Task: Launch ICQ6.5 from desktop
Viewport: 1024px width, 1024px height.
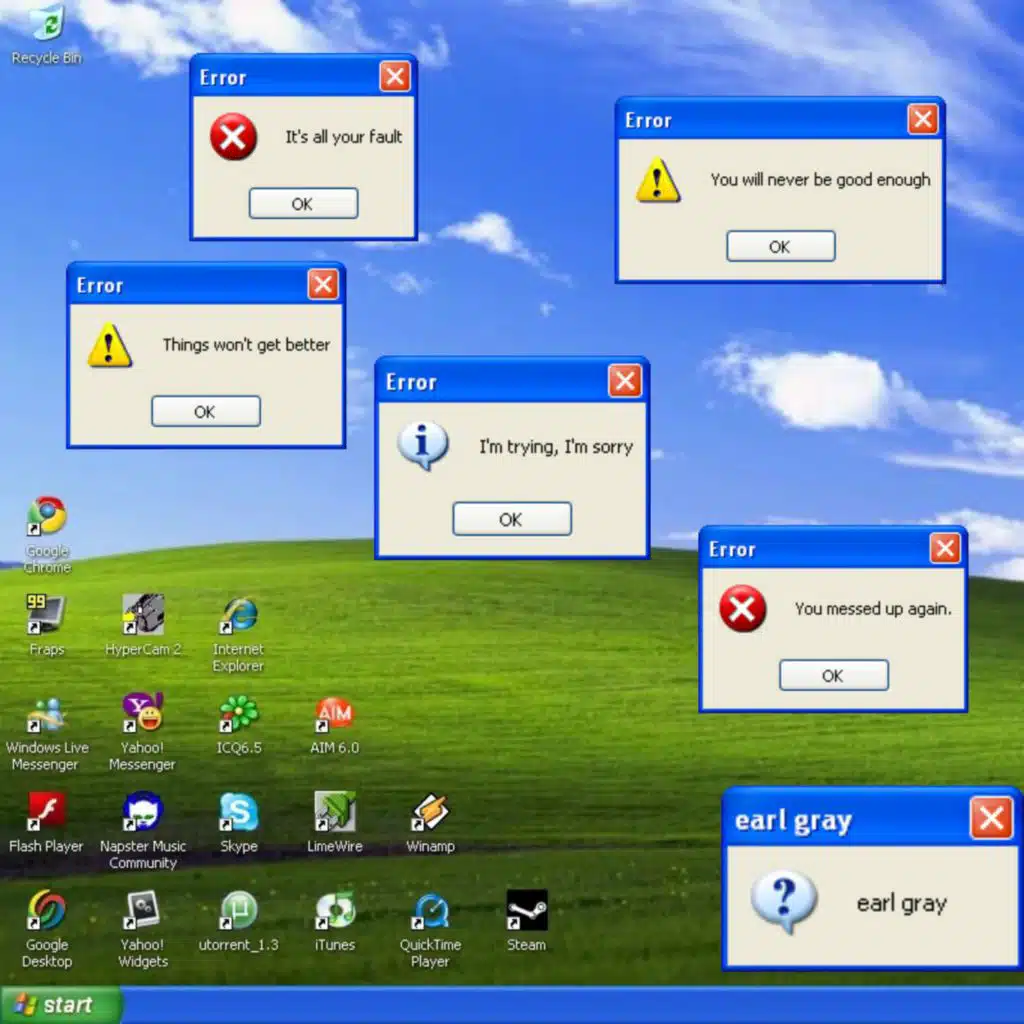Action: point(238,725)
